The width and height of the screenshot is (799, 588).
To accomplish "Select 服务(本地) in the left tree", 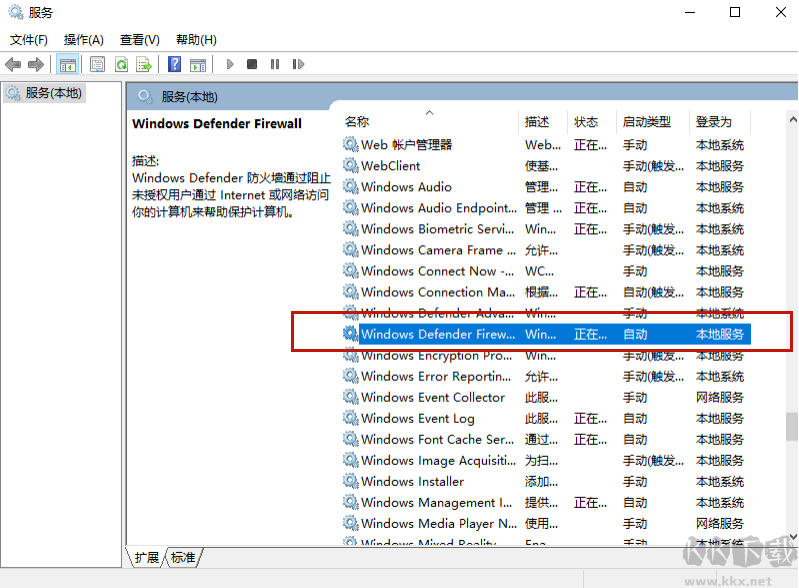I will [54, 93].
